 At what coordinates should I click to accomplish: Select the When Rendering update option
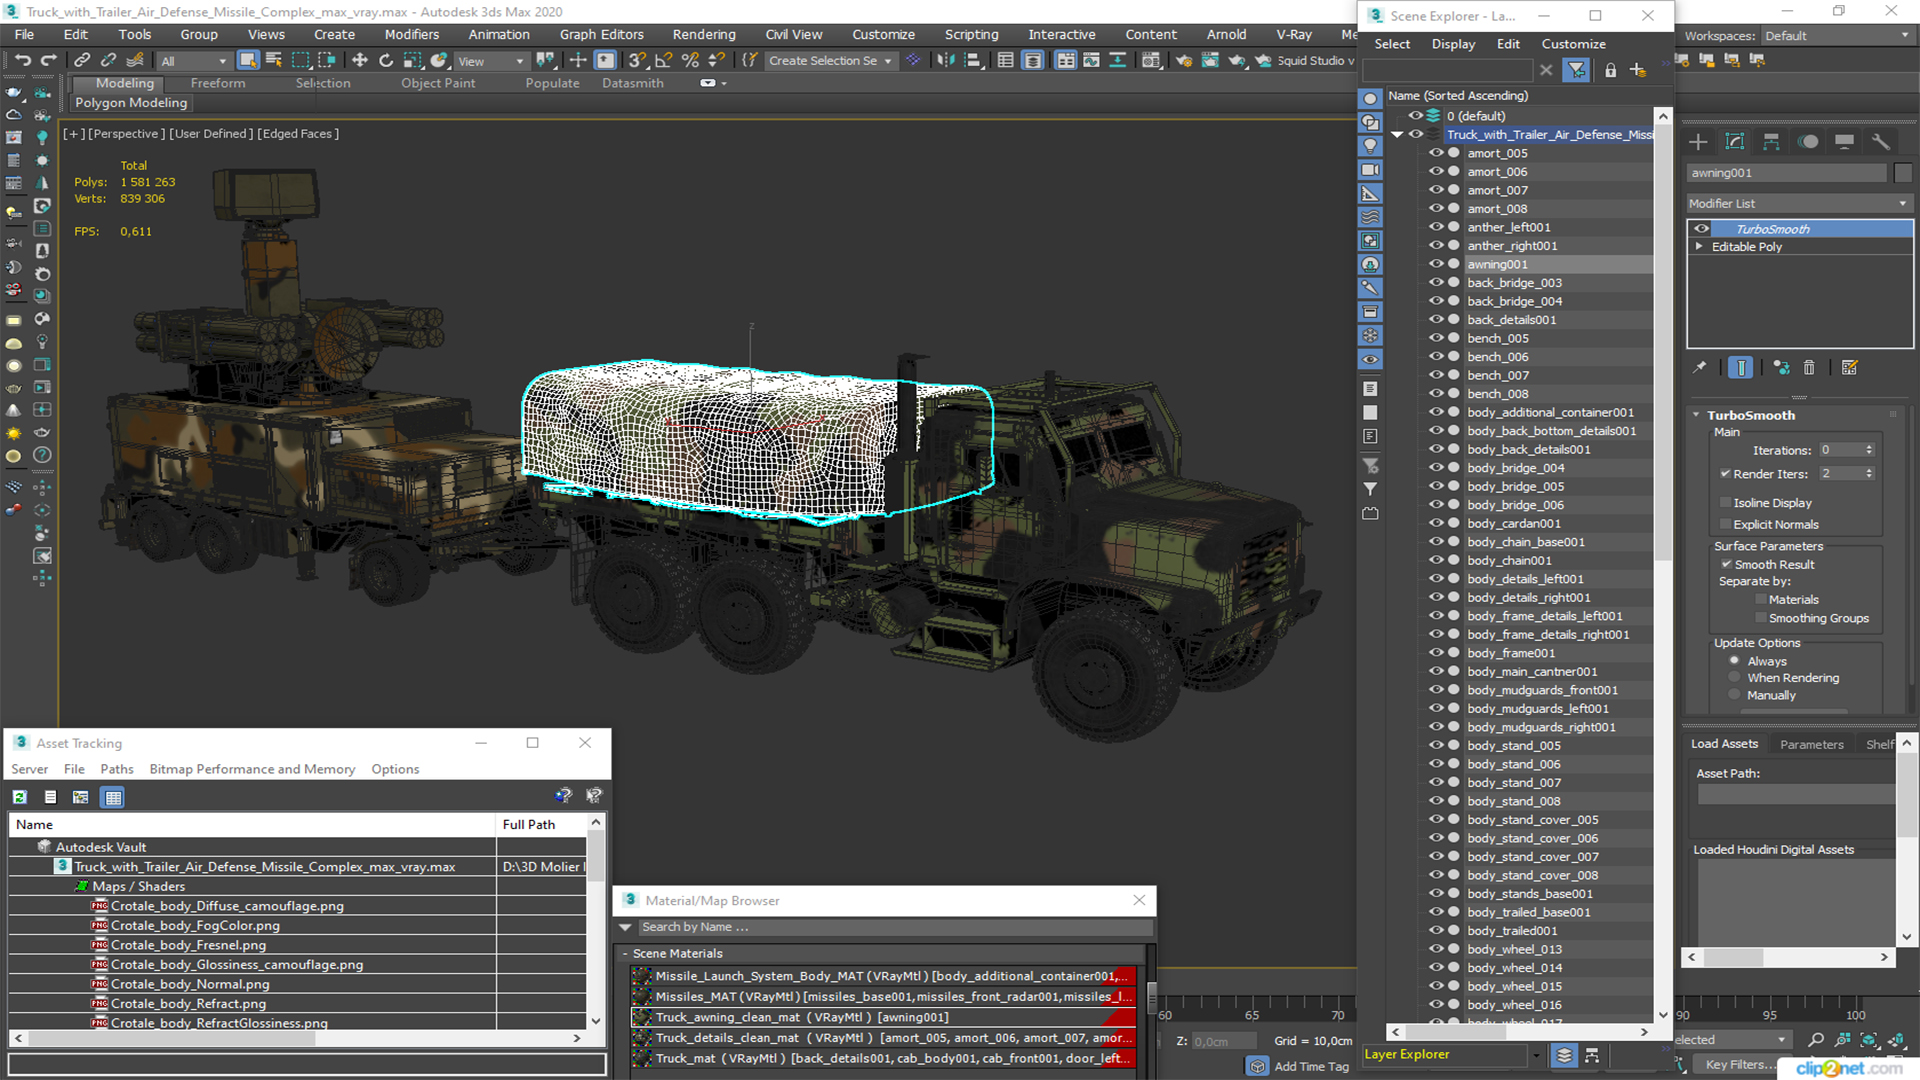[x=1735, y=678]
